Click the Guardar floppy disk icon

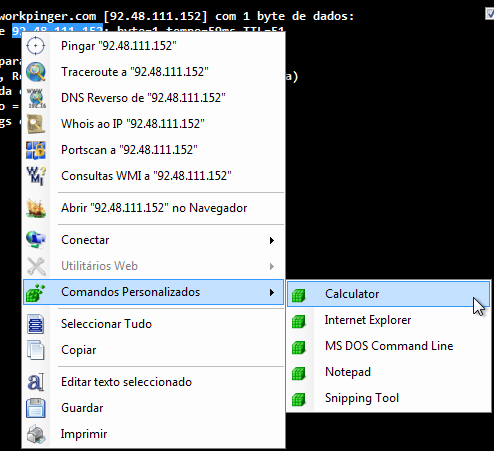point(36,408)
